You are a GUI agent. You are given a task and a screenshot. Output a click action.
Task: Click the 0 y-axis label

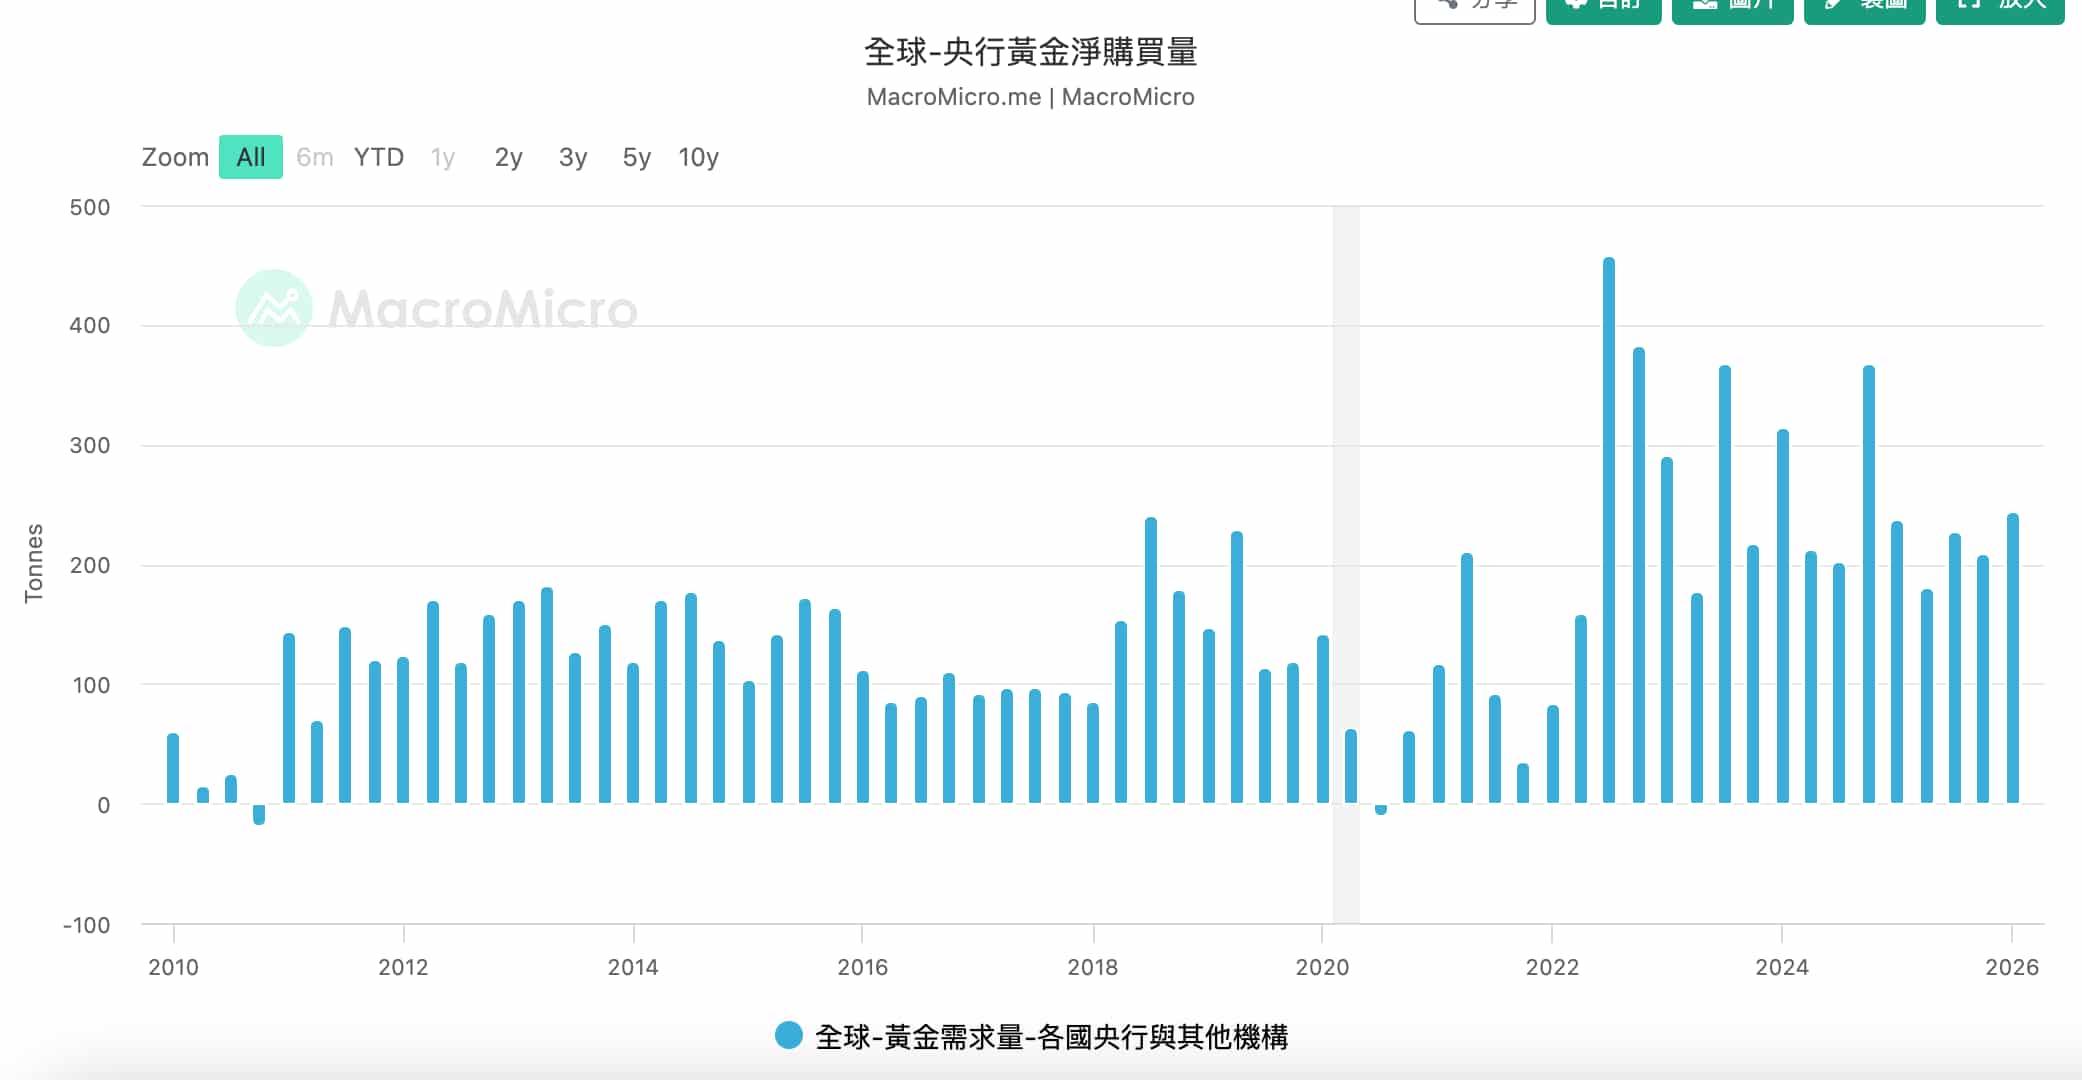click(104, 805)
